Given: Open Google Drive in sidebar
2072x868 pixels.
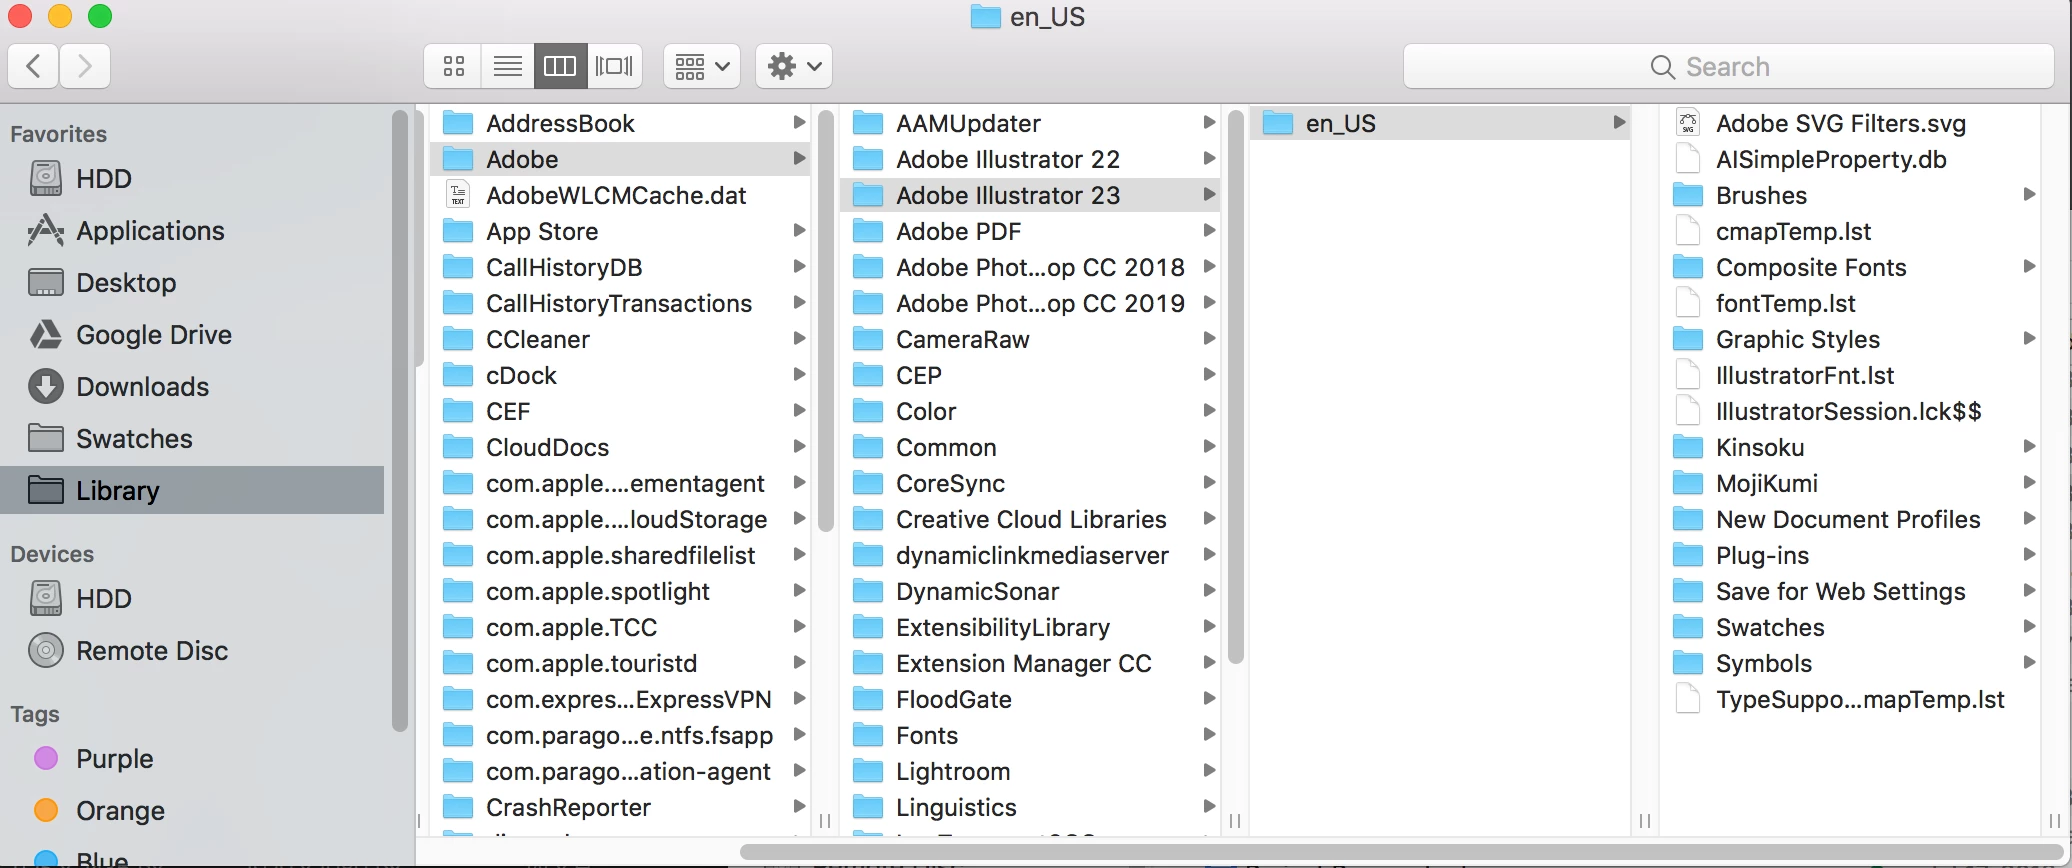Looking at the screenshot, I should 192,335.
